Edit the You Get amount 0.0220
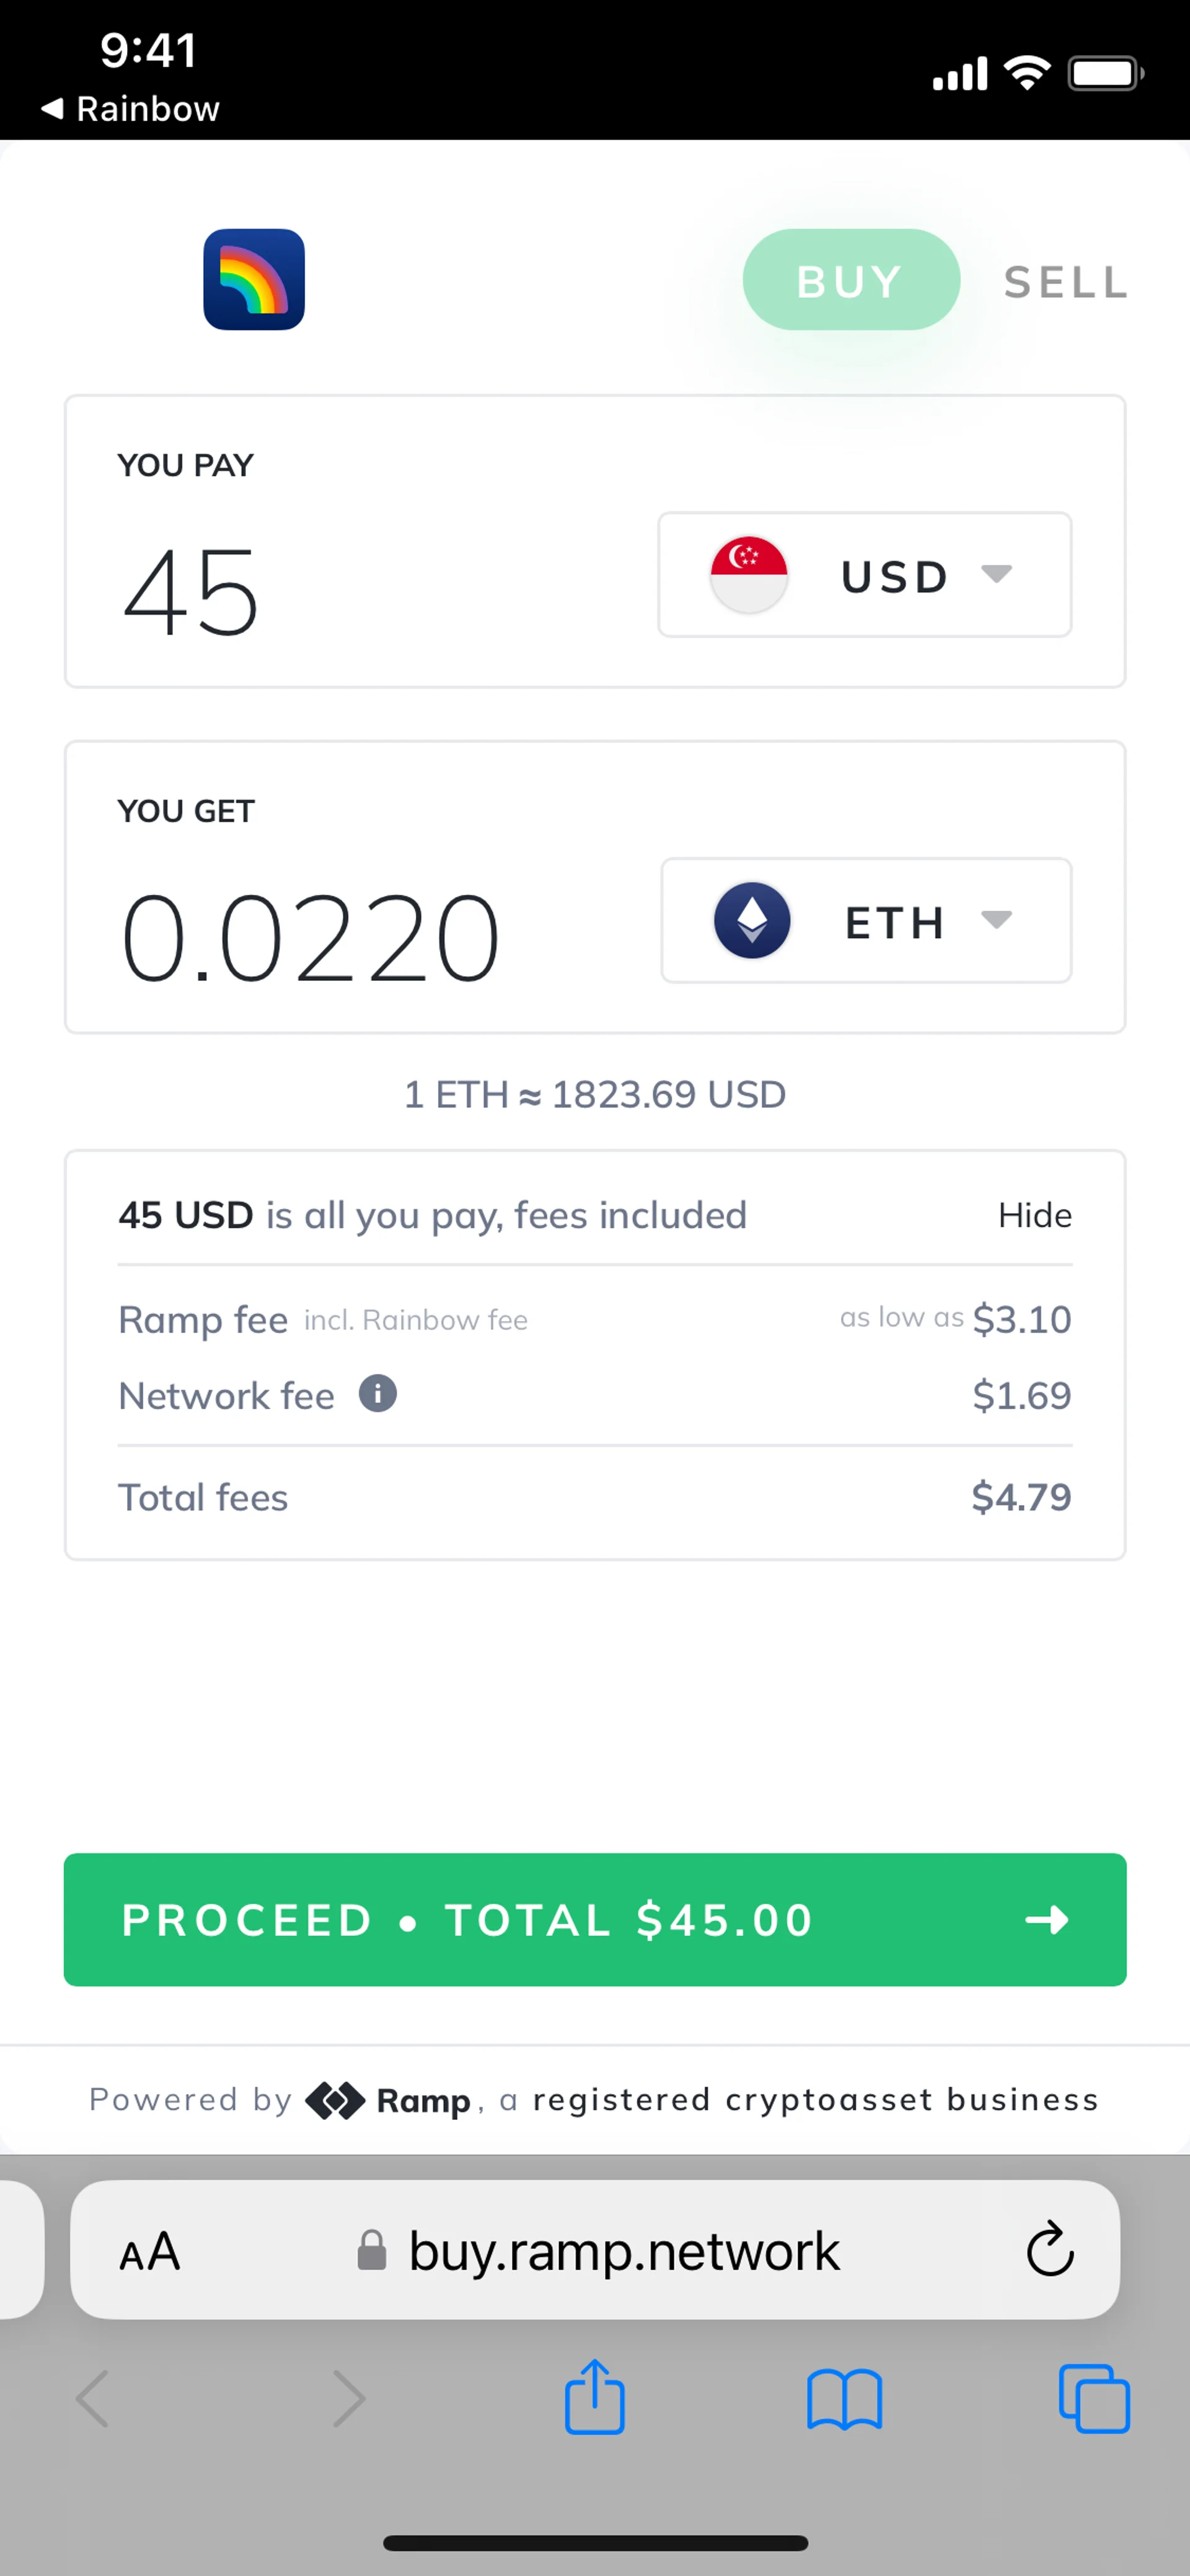 pos(310,937)
